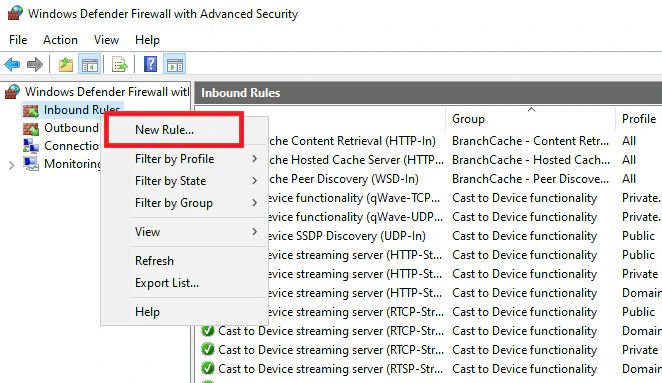Click the Connection Security Rules icon
The image size is (662, 383).
point(31,146)
